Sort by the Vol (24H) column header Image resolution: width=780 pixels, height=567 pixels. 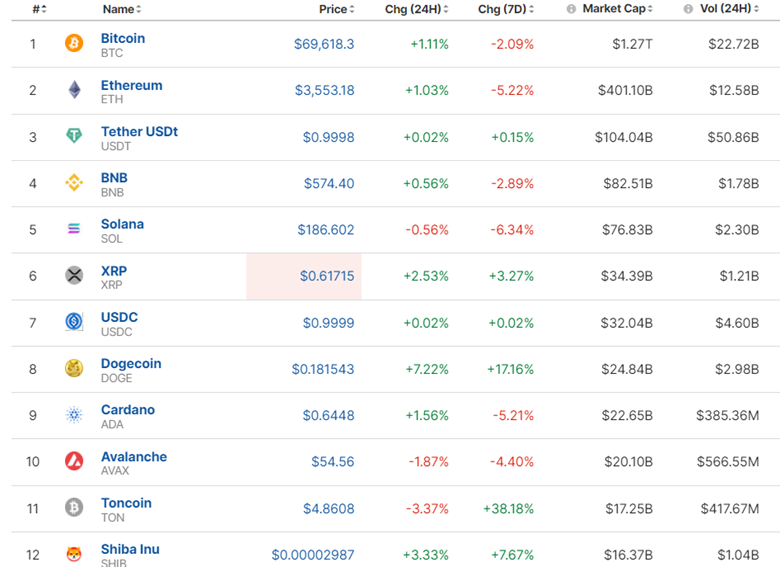click(729, 9)
